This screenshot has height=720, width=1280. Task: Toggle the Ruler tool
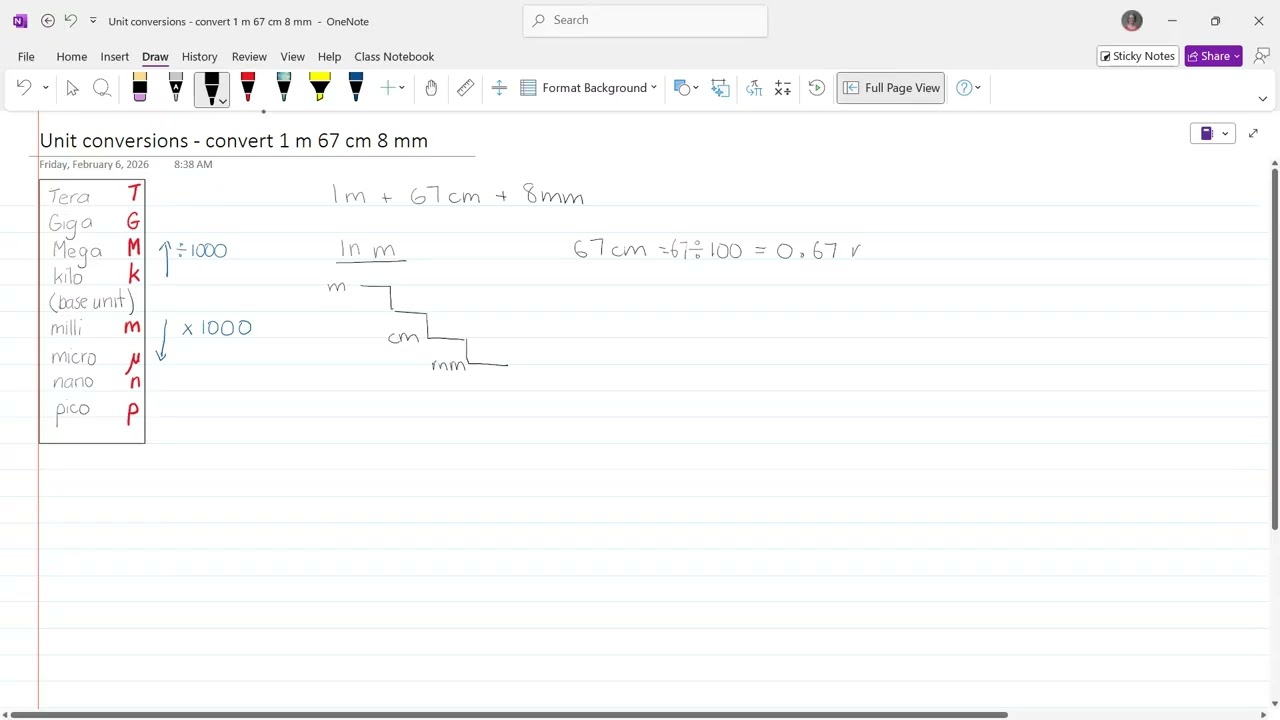pyautogui.click(x=466, y=88)
